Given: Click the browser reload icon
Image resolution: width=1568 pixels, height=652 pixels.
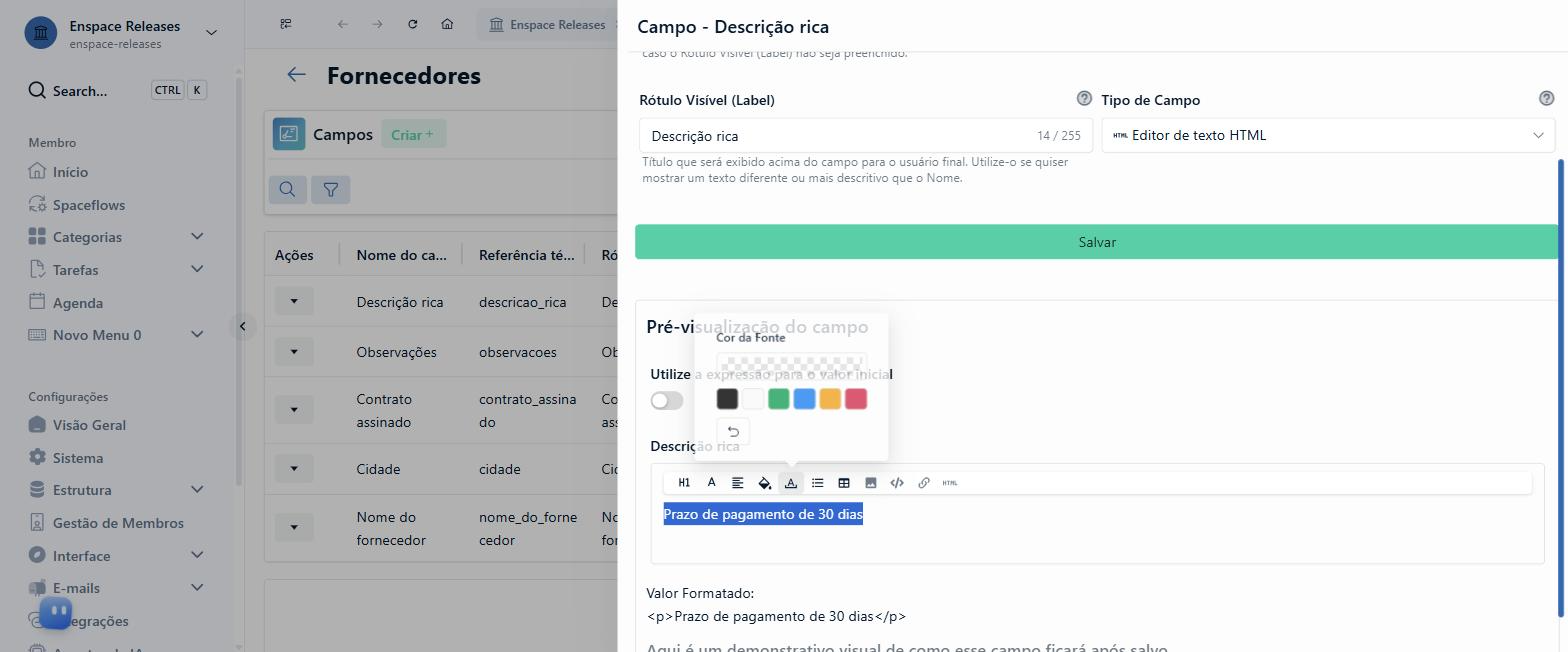Looking at the screenshot, I should coord(412,24).
